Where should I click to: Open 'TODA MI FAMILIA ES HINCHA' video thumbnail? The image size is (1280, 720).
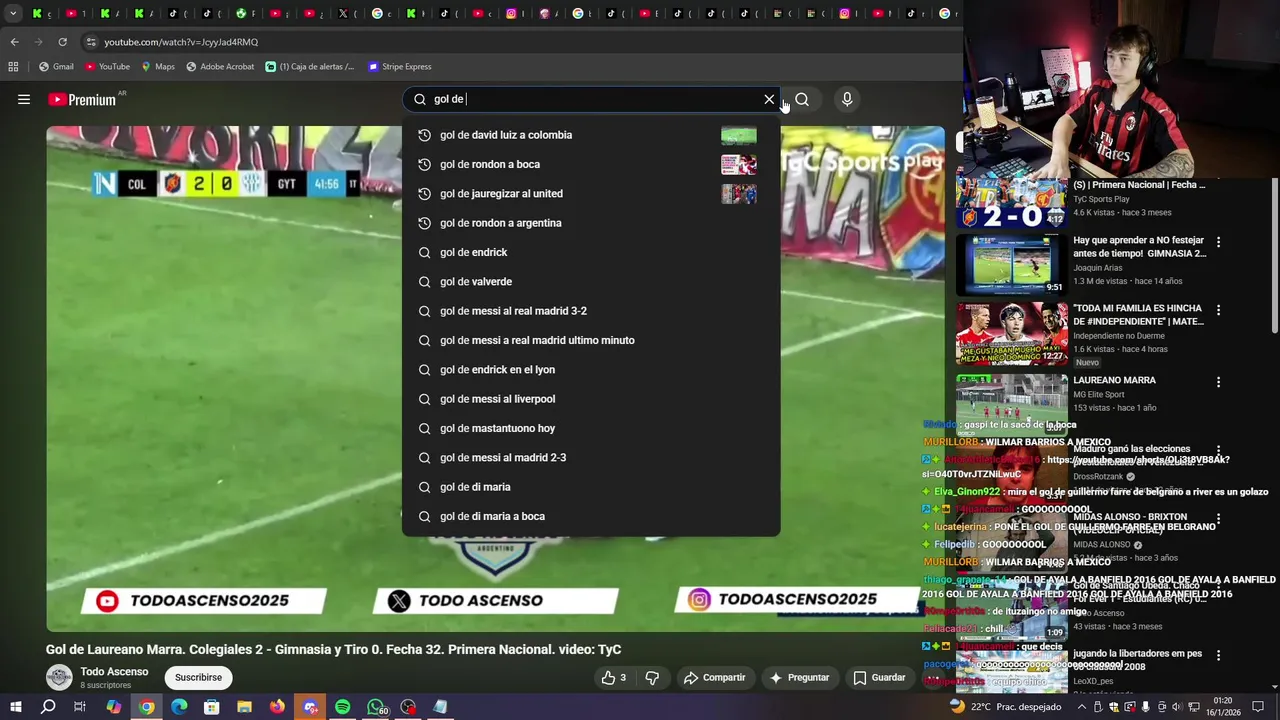pyautogui.click(x=1011, y=334)
